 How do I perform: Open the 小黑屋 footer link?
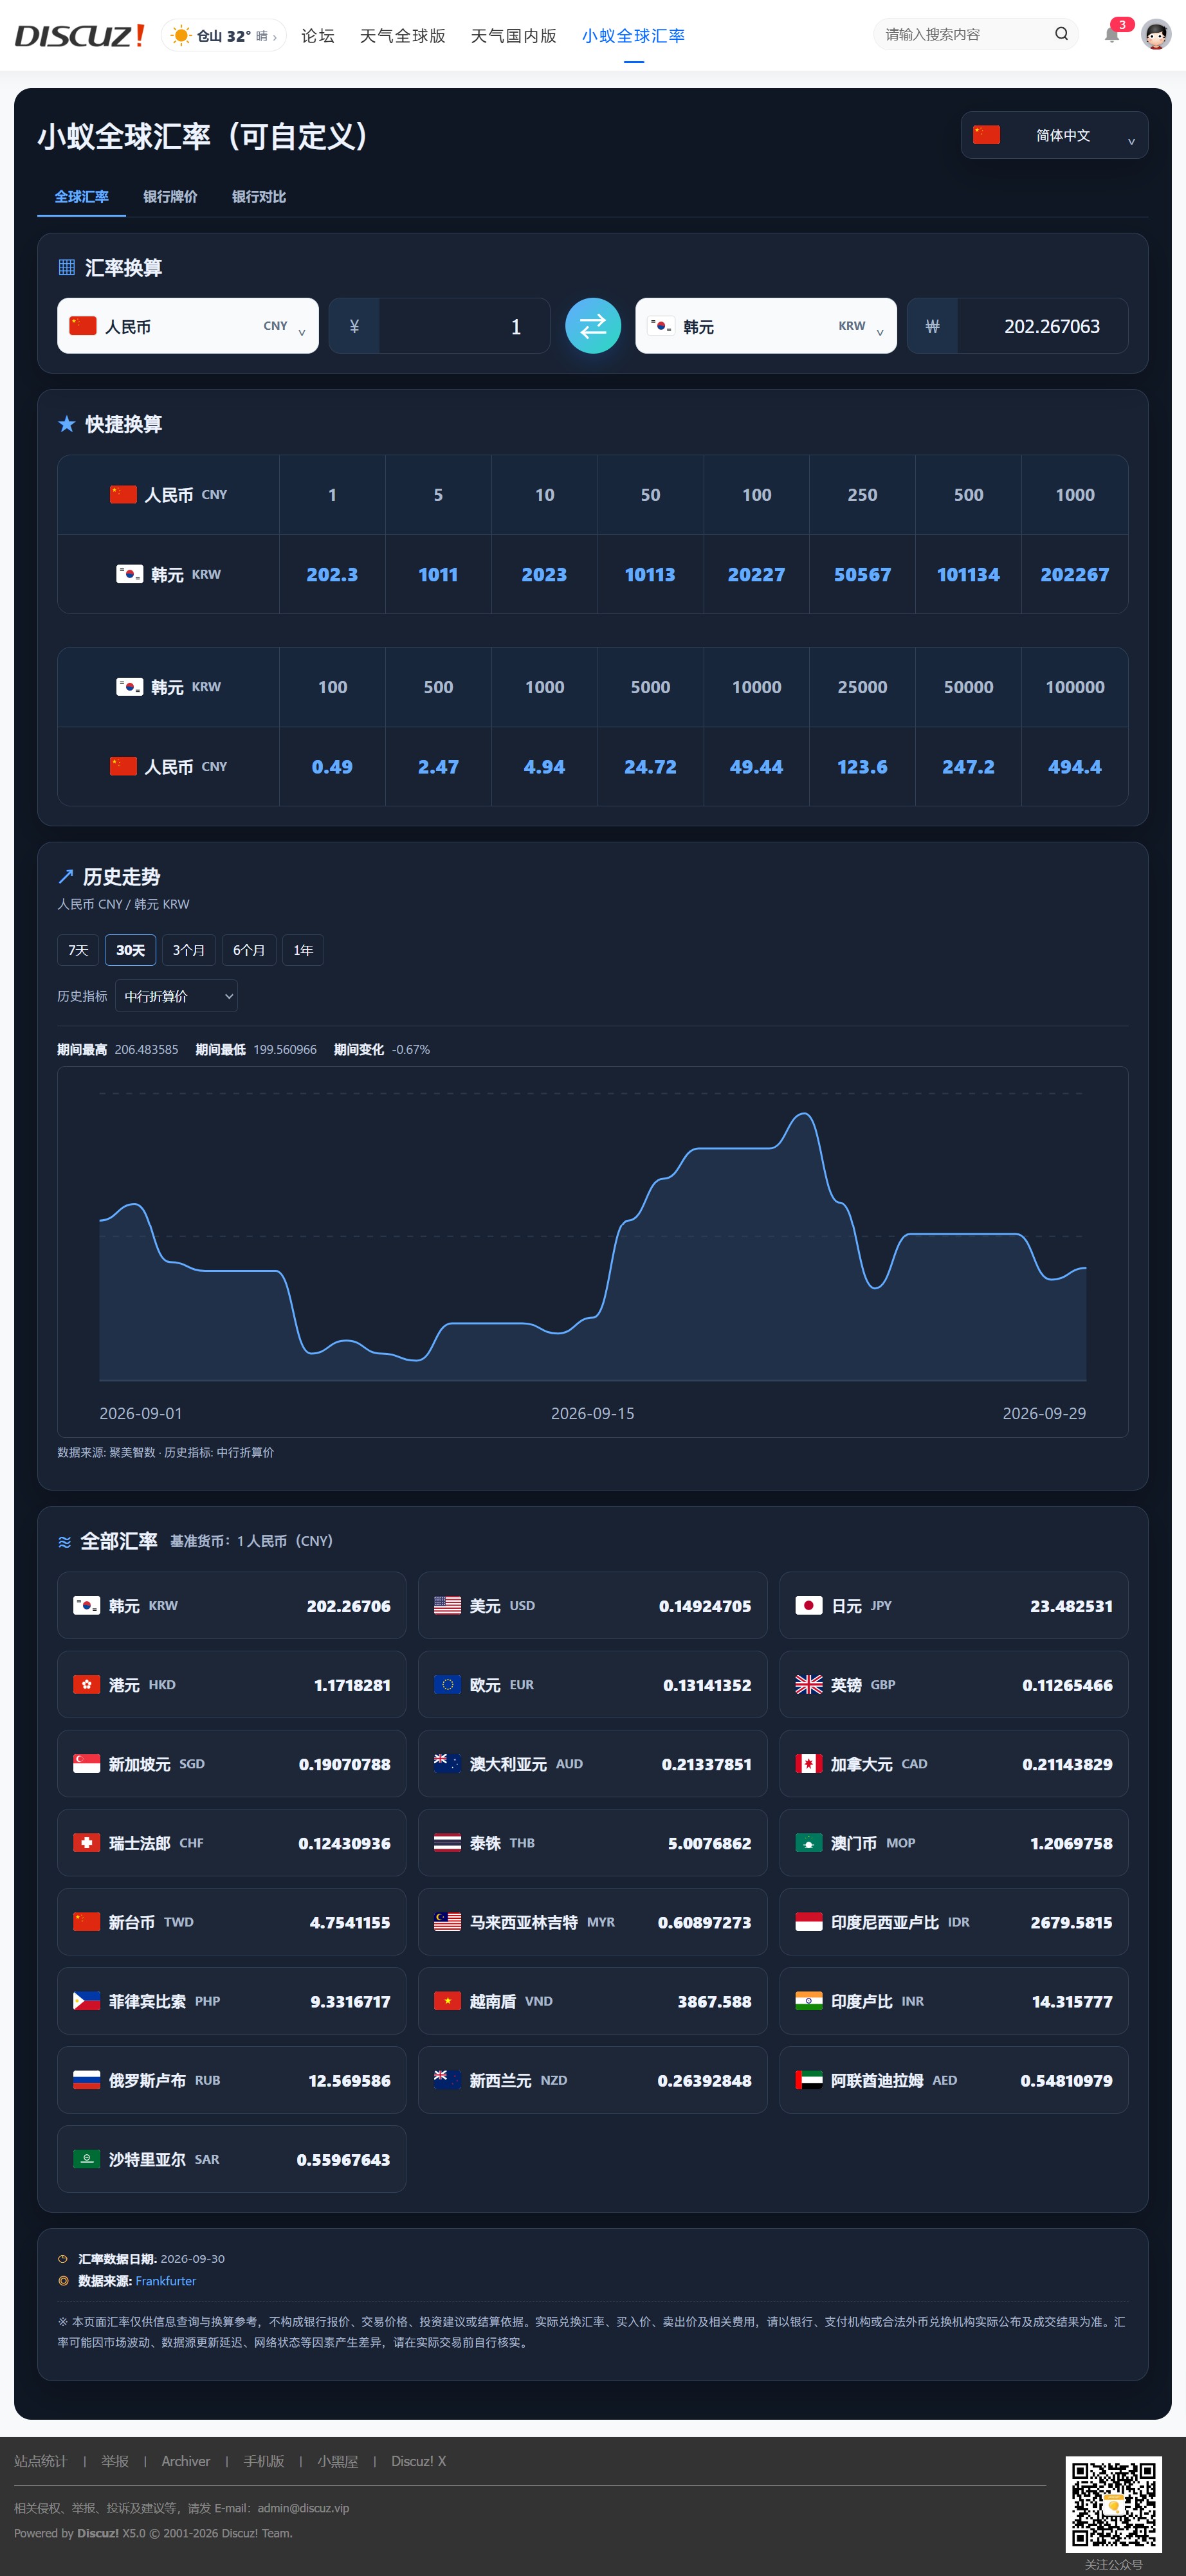click(338, 2461)
